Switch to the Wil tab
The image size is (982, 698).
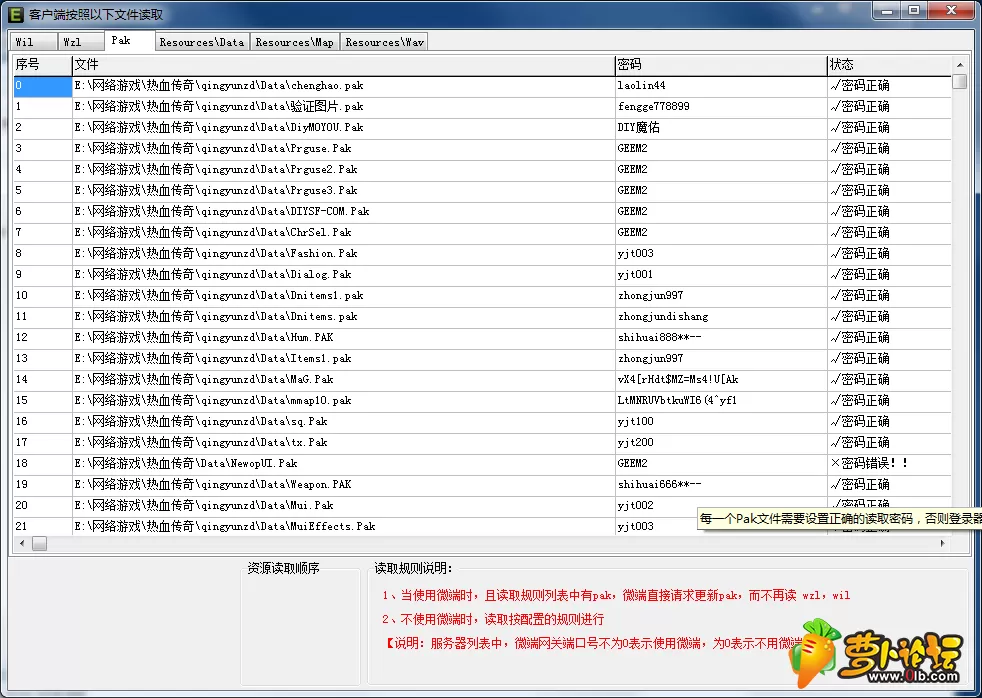pyautogui.click(x=34, y=42)
